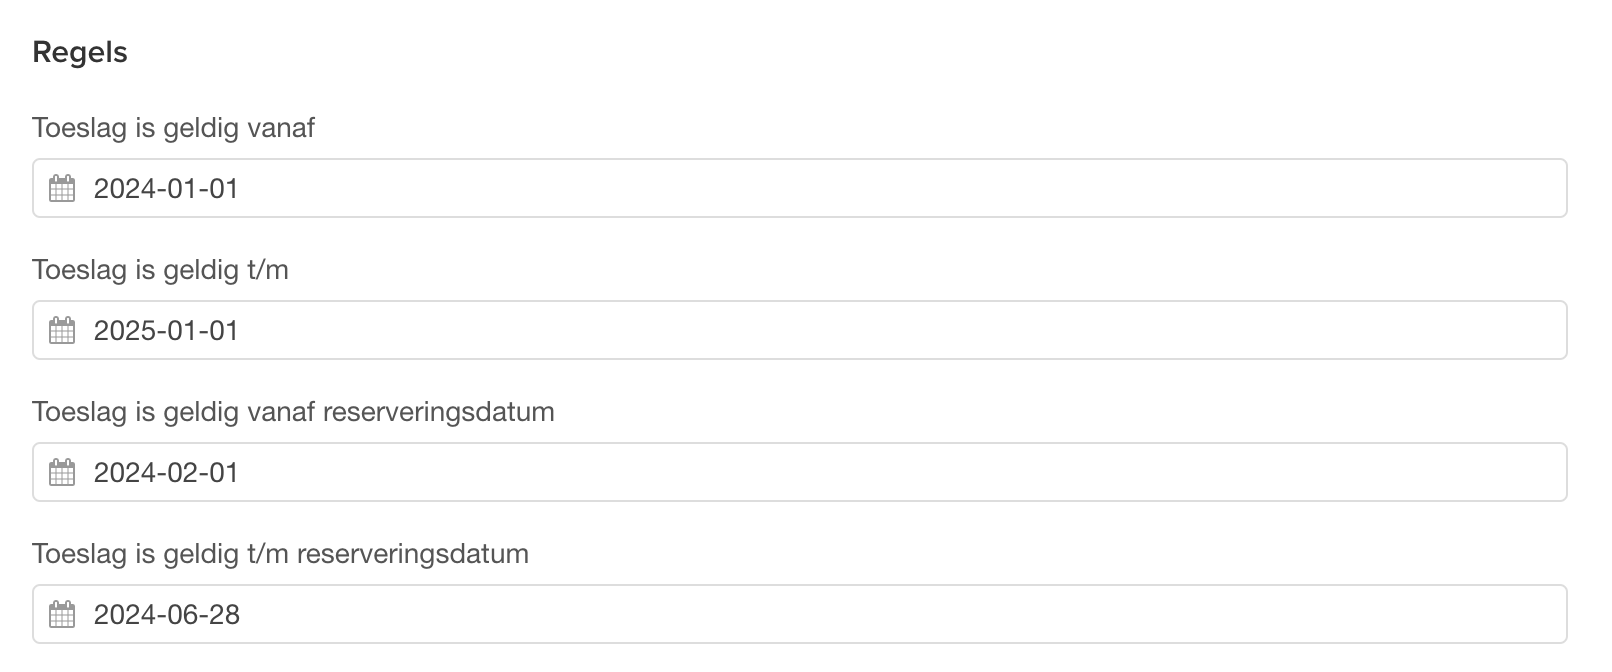Click the 'Toeslag is geldig t/m' label

tap(160, 270)
